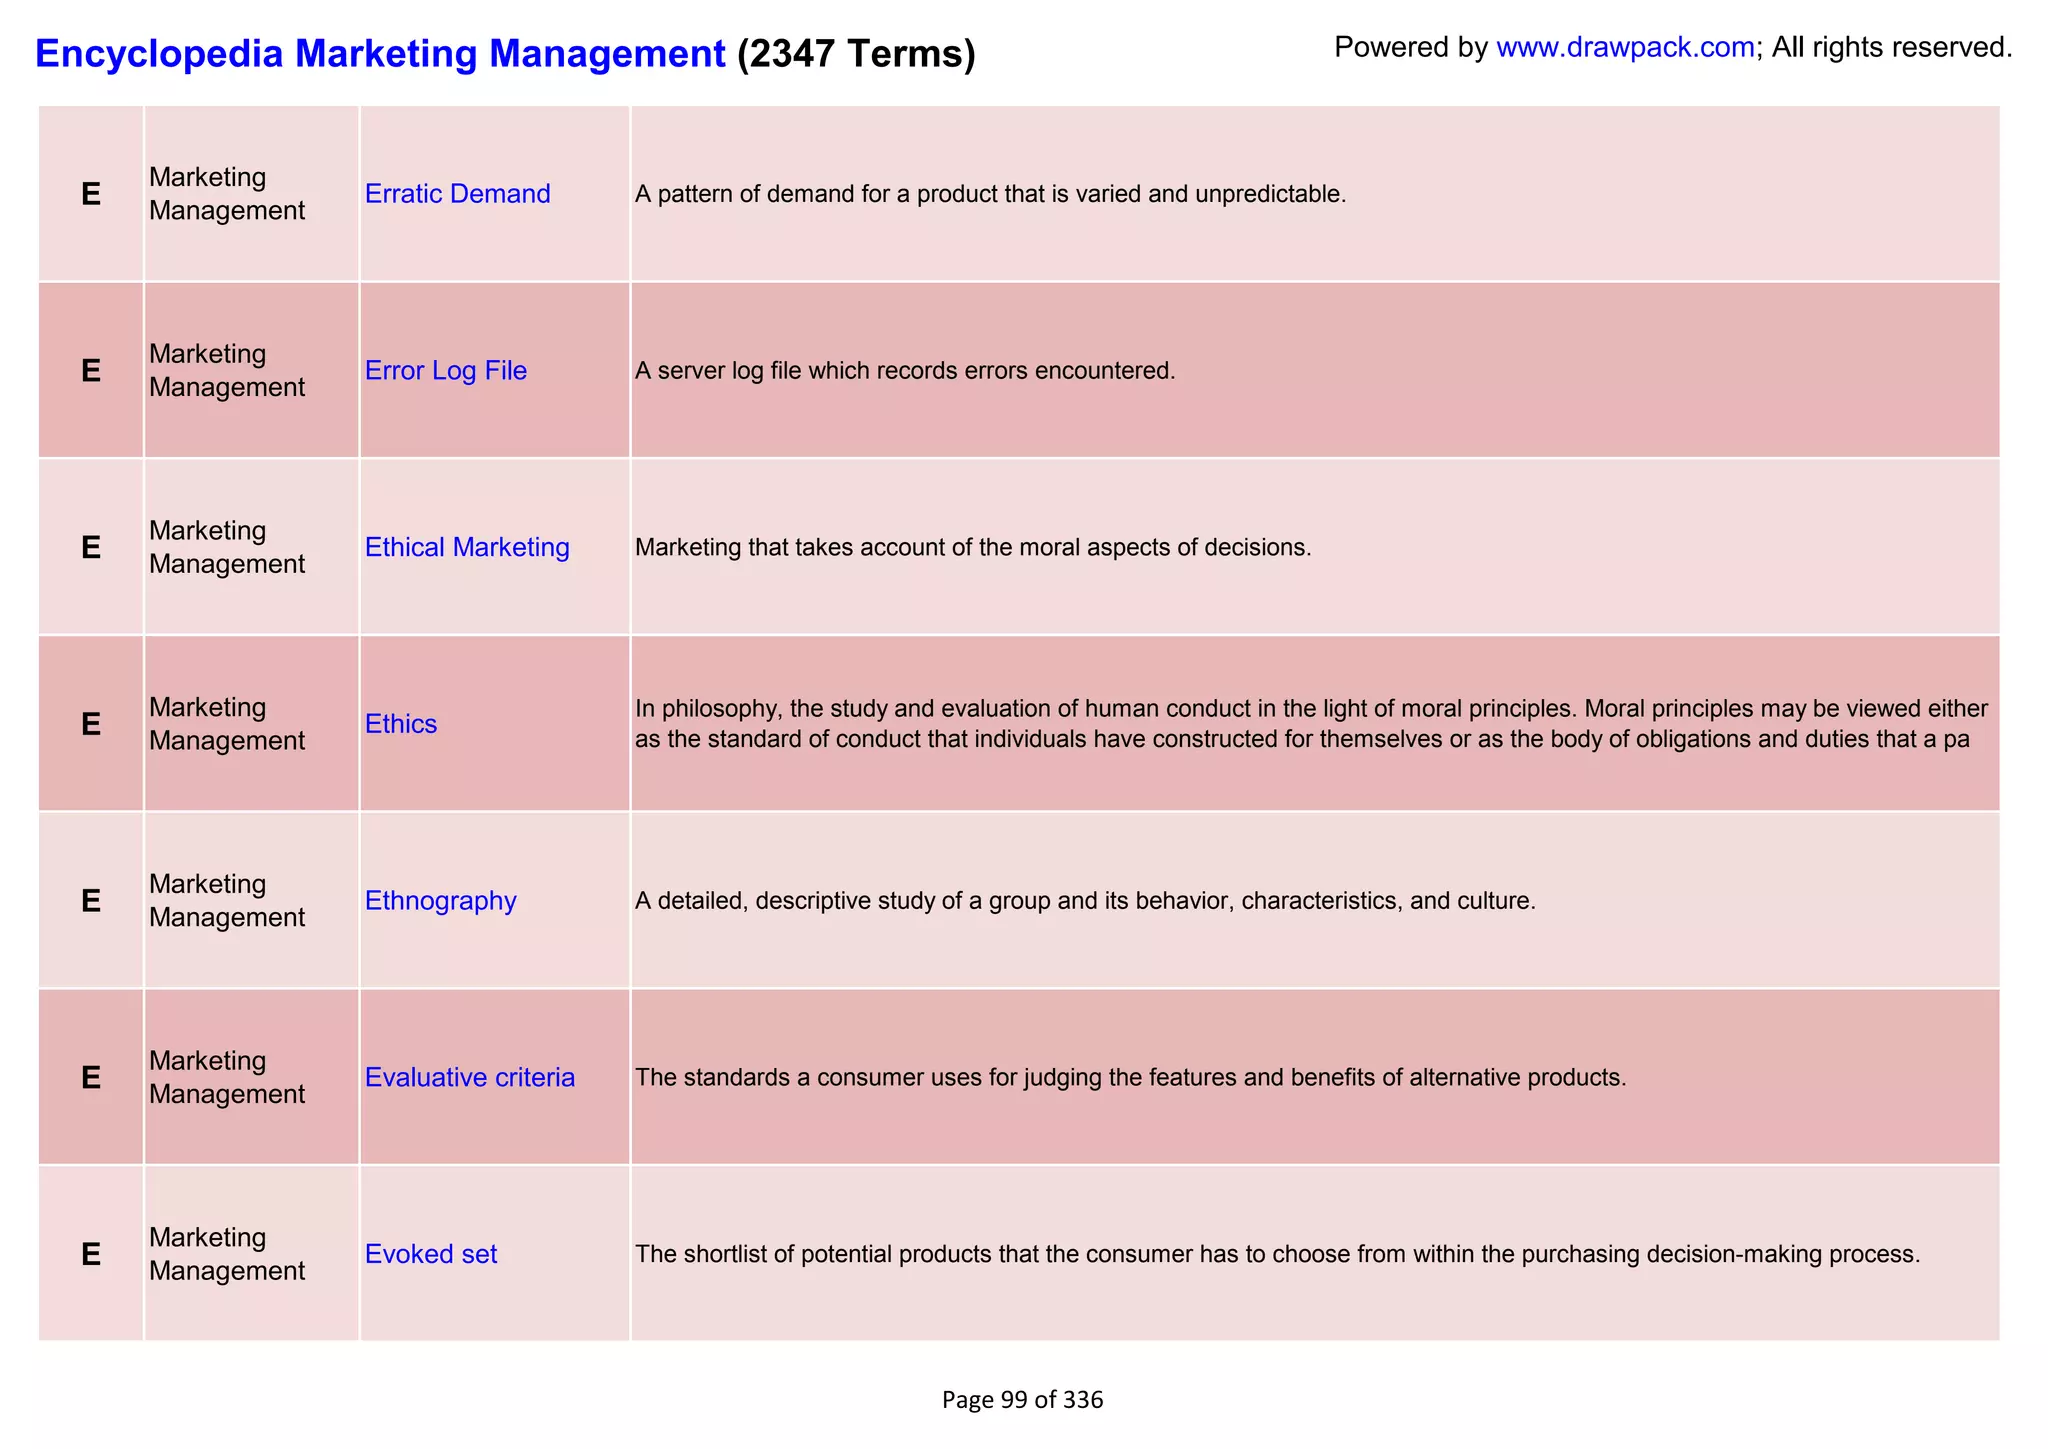Click the letter E in Ethical Marketing row
This screenshot has height=1449, width=2048.
tap(91, 548)
